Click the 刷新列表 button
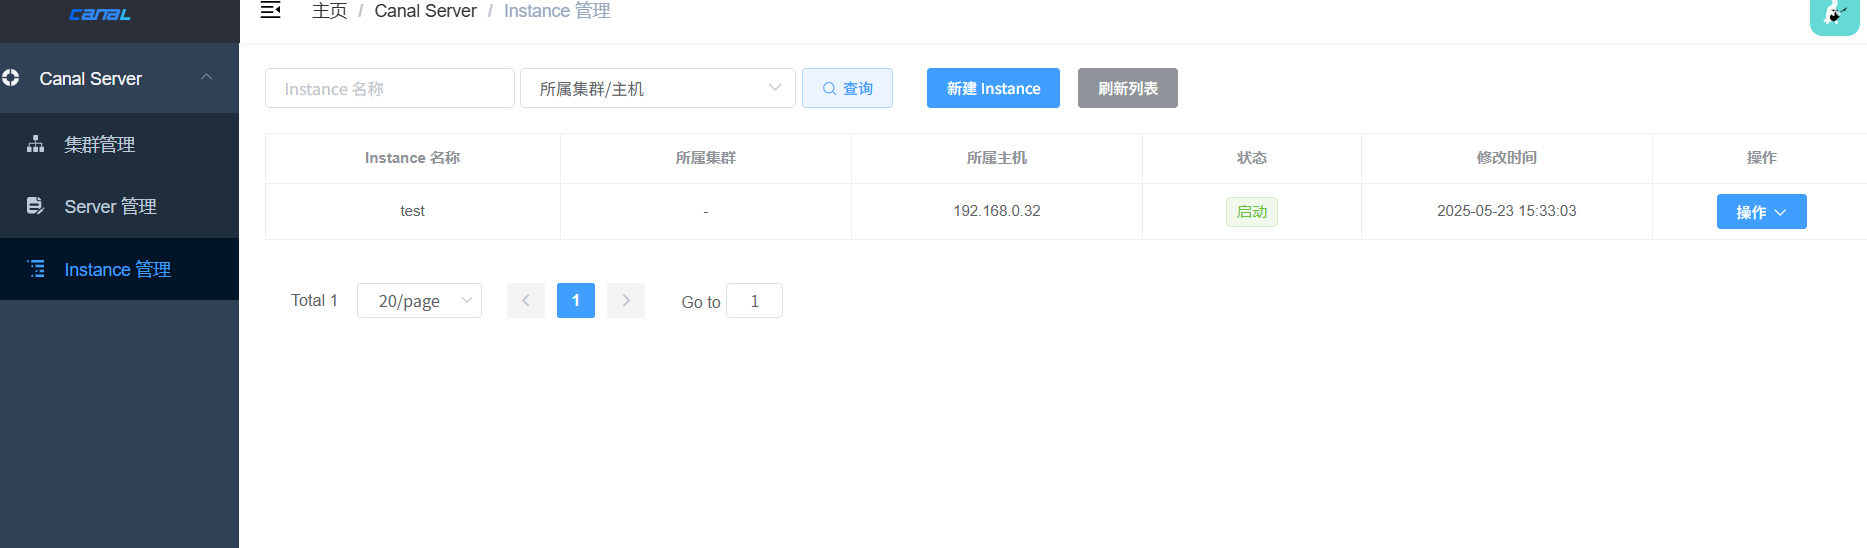The image size is (1867, 548). pyautogui.click(x=1128, y=88)
